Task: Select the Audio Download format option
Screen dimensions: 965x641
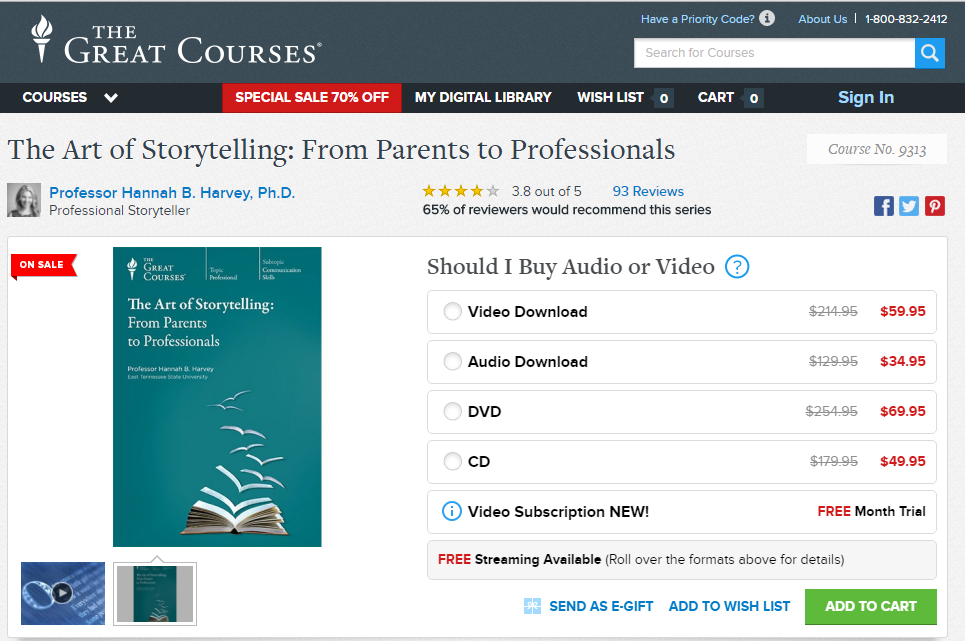Action: (x=453, y=362)
